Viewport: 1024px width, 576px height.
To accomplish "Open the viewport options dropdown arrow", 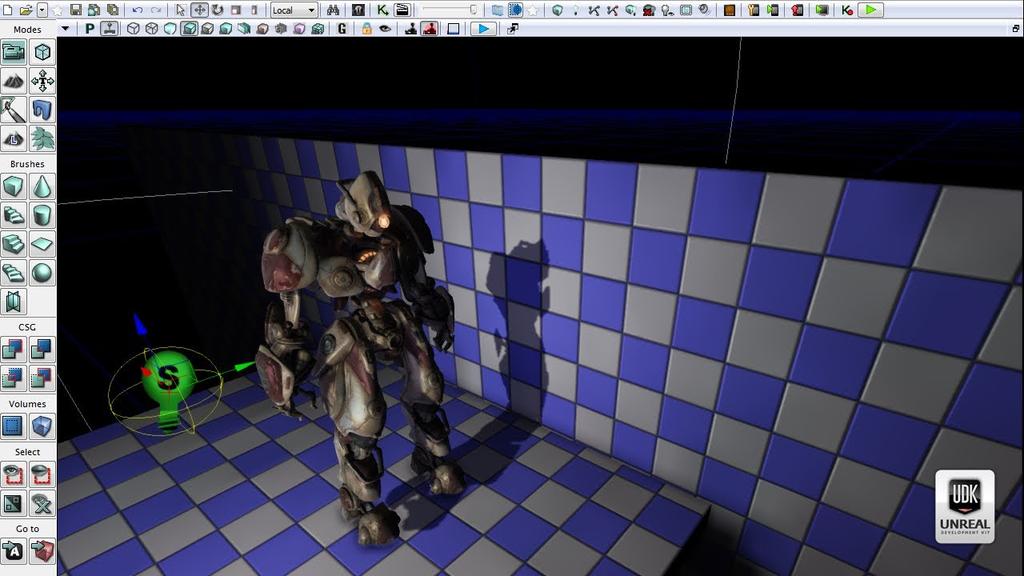I will 65,29.
